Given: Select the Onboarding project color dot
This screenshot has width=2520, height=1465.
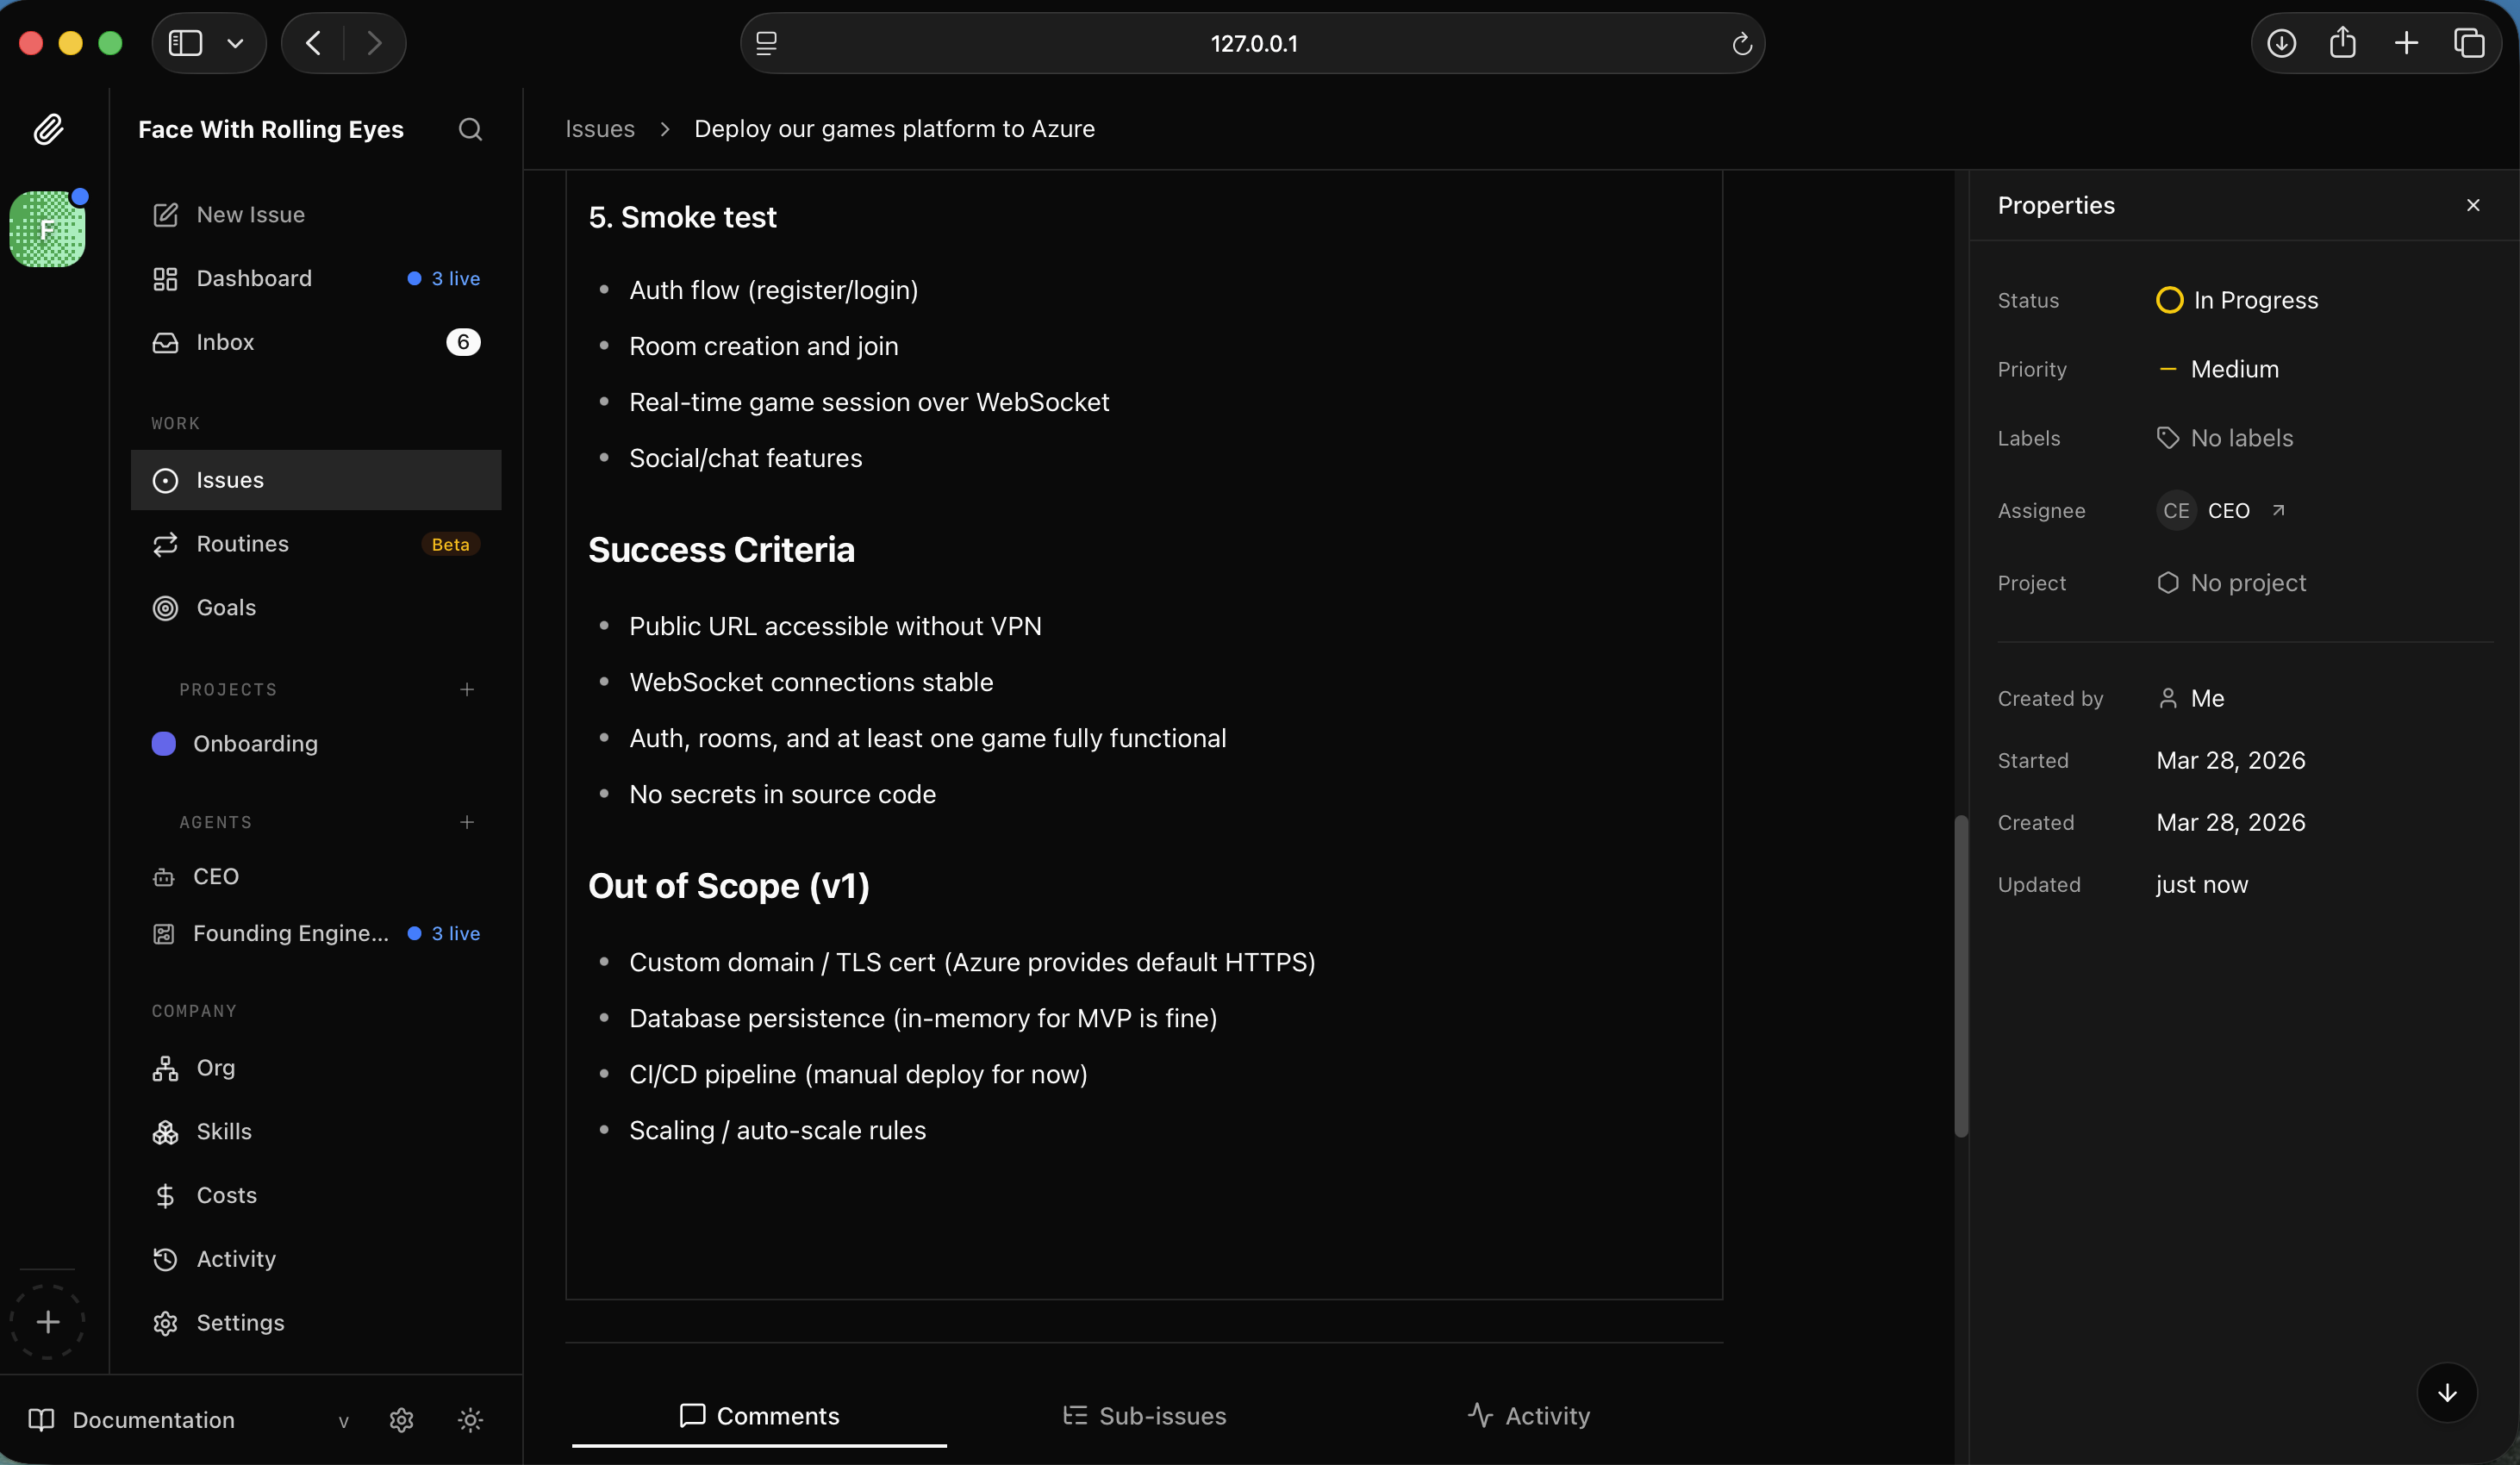Looking at the screenshot, I should tap(164, 743).
